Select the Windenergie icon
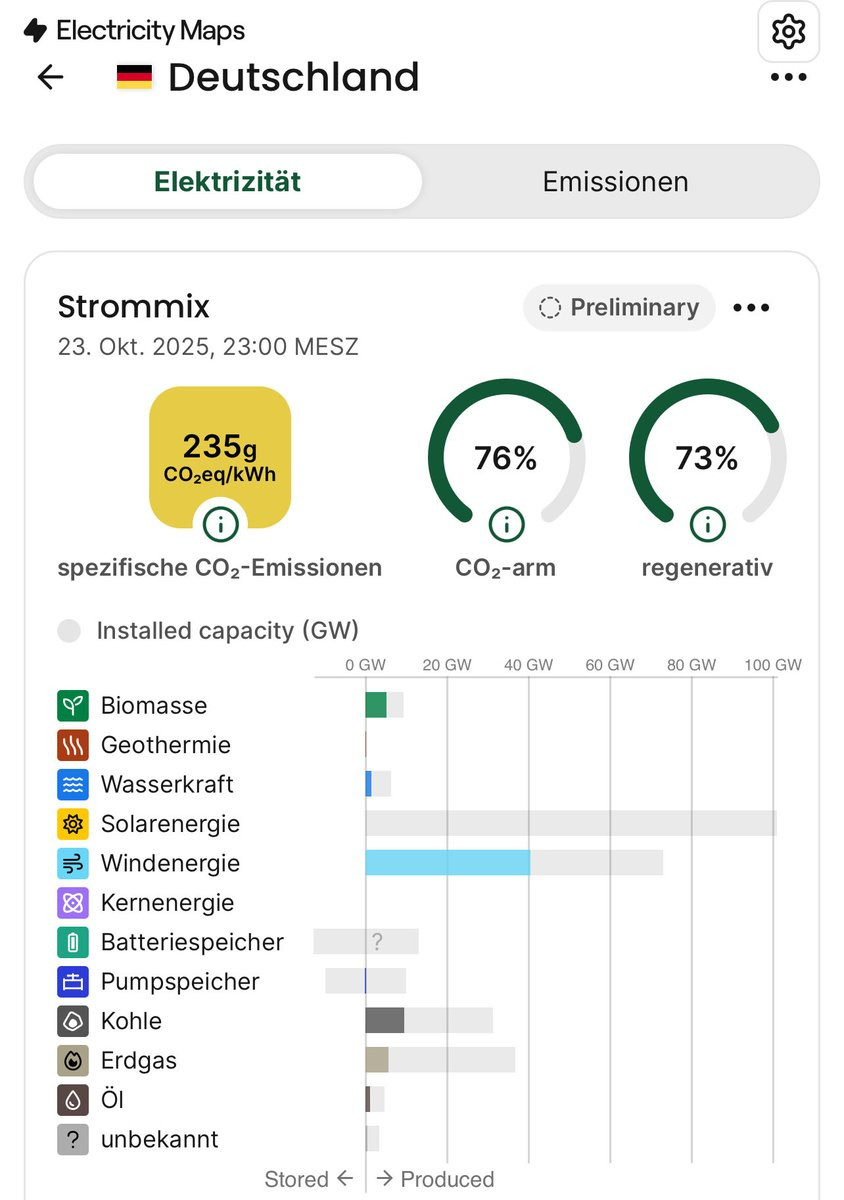Image resolution: width=844 pixels, height=1200 pixels. click(x=73, y=863)
